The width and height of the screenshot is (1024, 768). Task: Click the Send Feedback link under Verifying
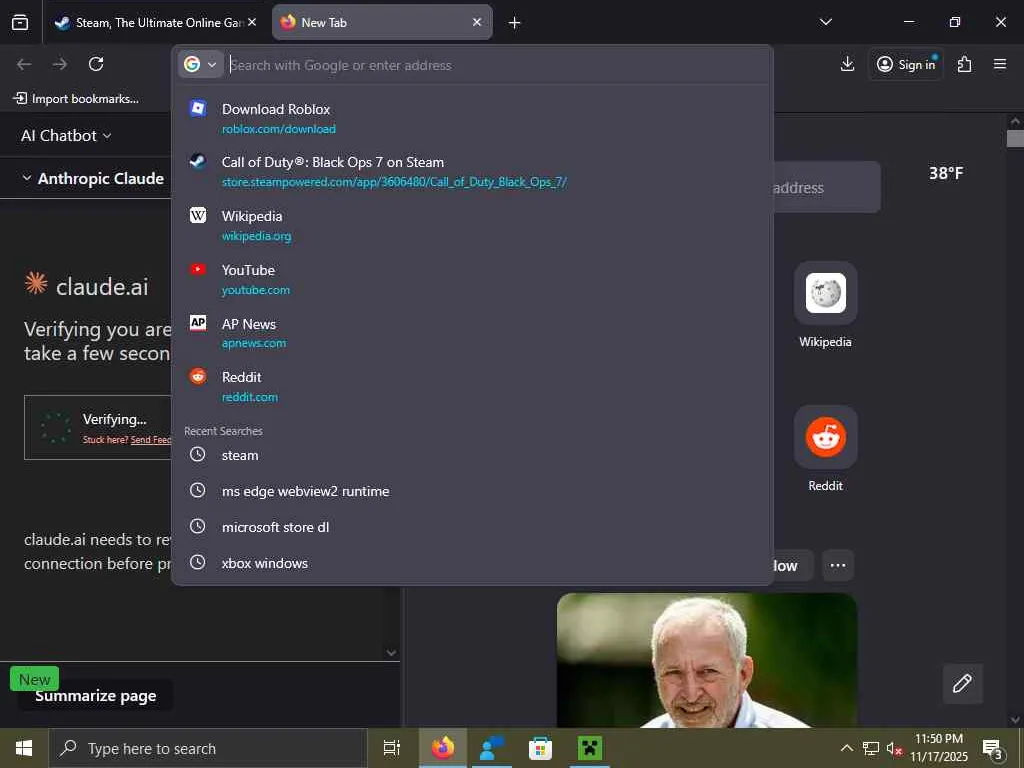click(x=151, y=440)
